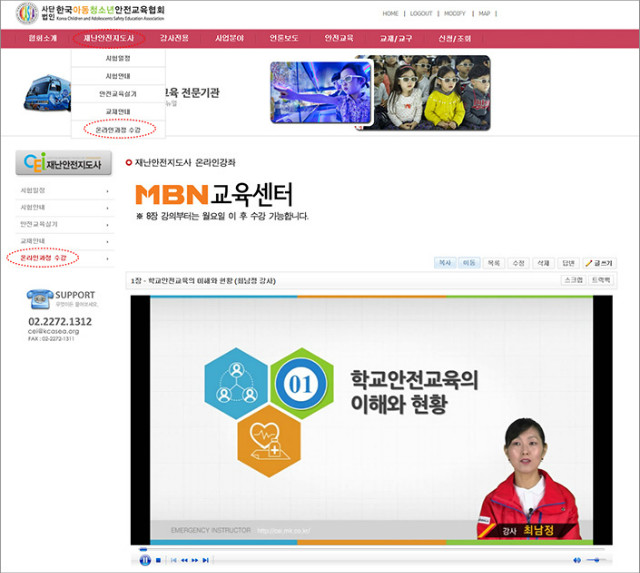Screen dimensions: 640x573
Task: Click LOGOUT in the top header
Action: coord(421,13)
